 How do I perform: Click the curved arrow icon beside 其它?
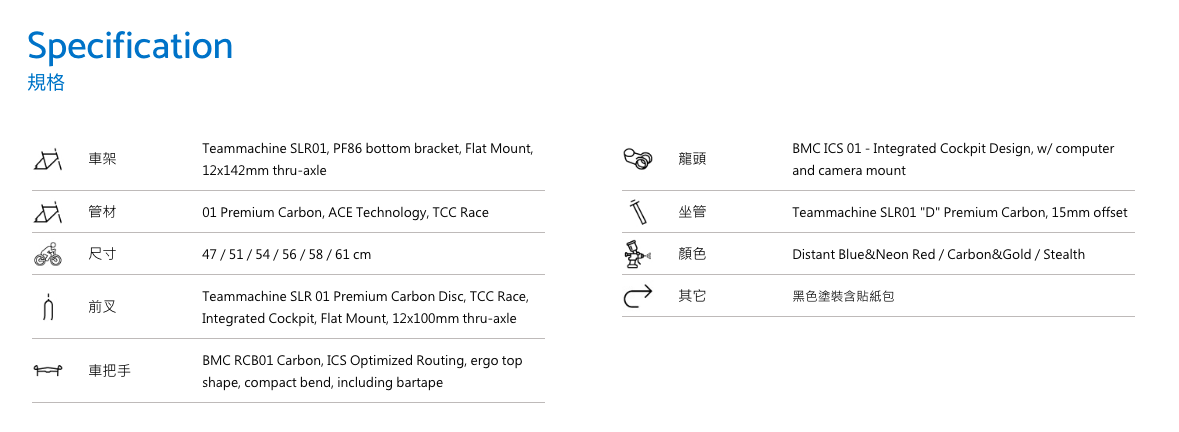638,297
